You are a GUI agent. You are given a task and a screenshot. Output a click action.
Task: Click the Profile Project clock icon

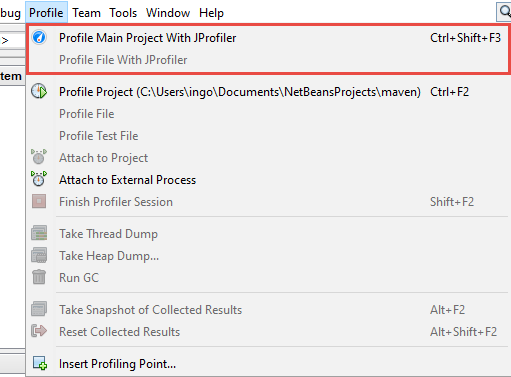coord(39,91)
